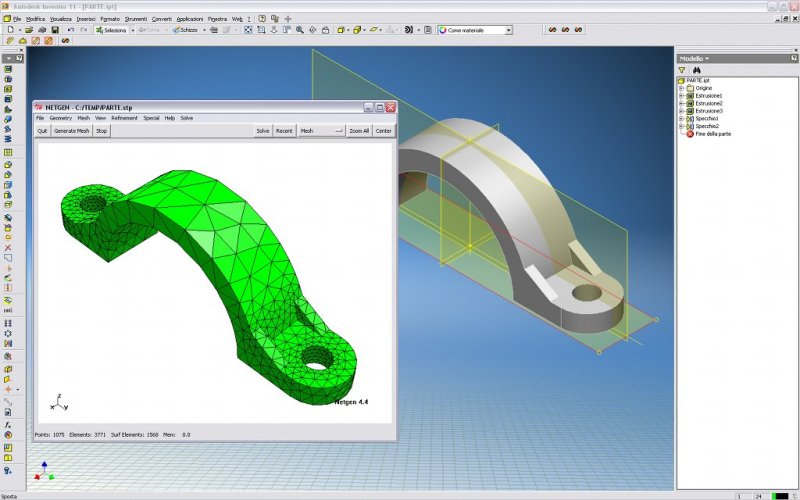Viewport: 800px width, 500px height.
Task: Click the Save floppy disk icon
Action: pos(55,30)
